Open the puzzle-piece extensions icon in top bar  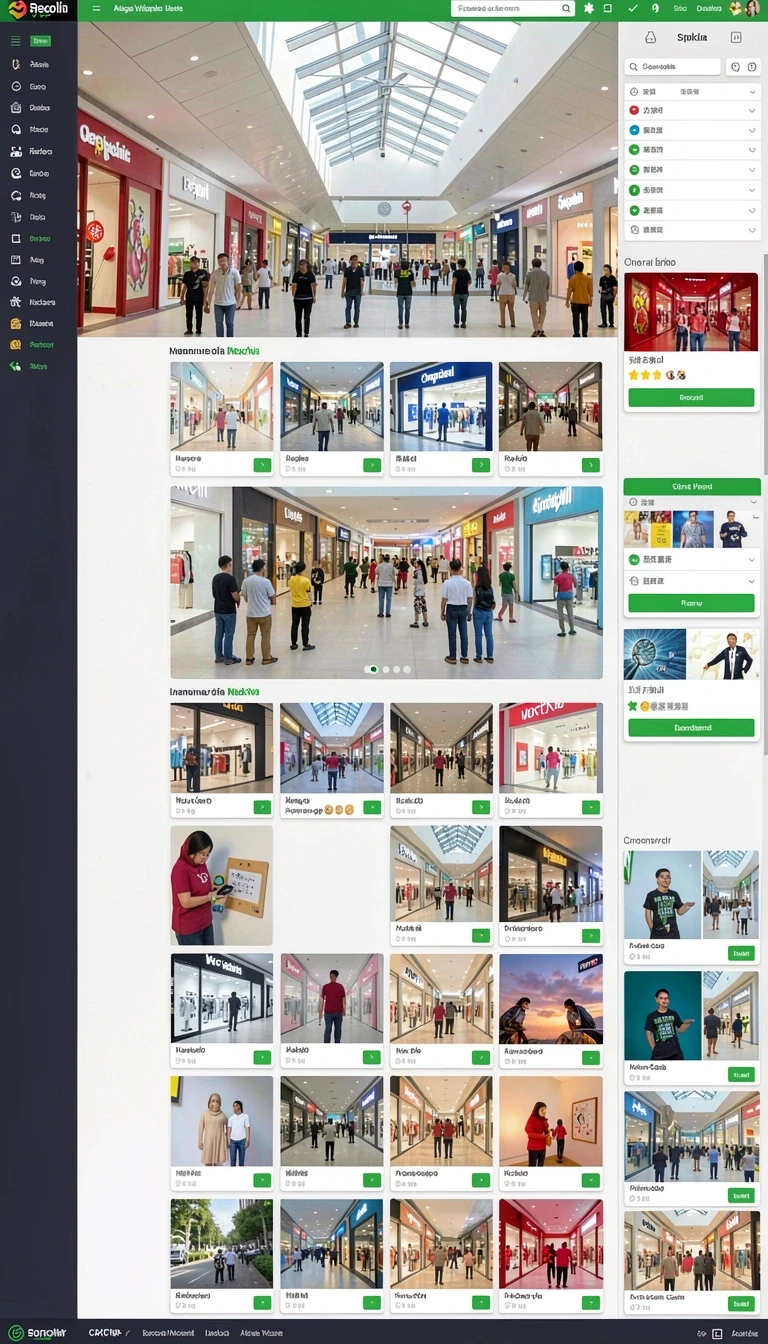point(589,8)
